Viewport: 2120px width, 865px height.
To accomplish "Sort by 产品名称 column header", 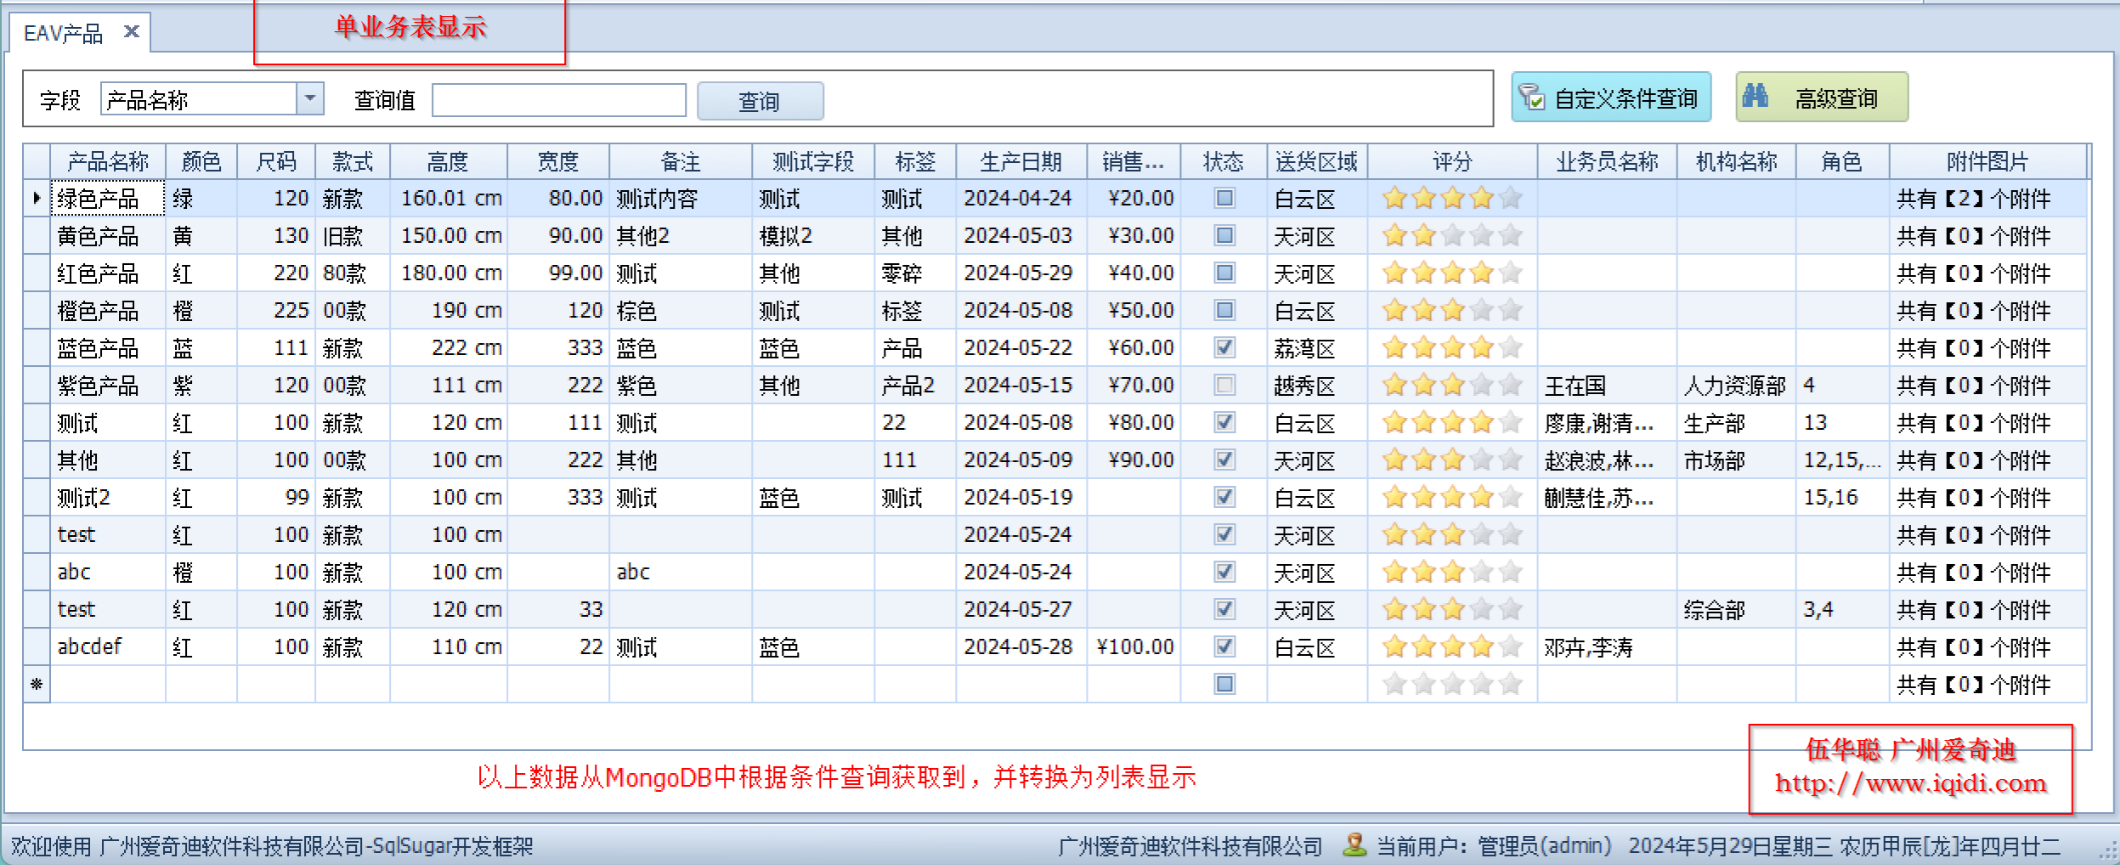I will [x=108, y=161].
